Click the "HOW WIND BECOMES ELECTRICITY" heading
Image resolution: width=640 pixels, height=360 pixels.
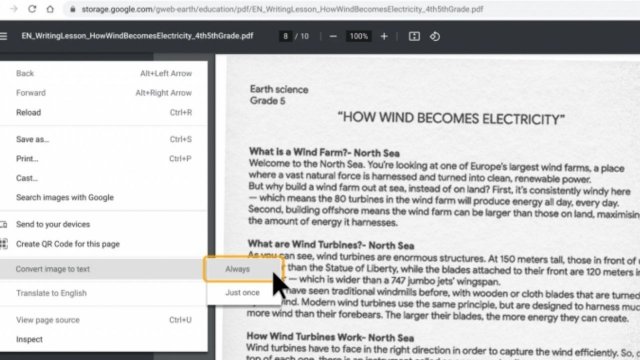point(451,118)
